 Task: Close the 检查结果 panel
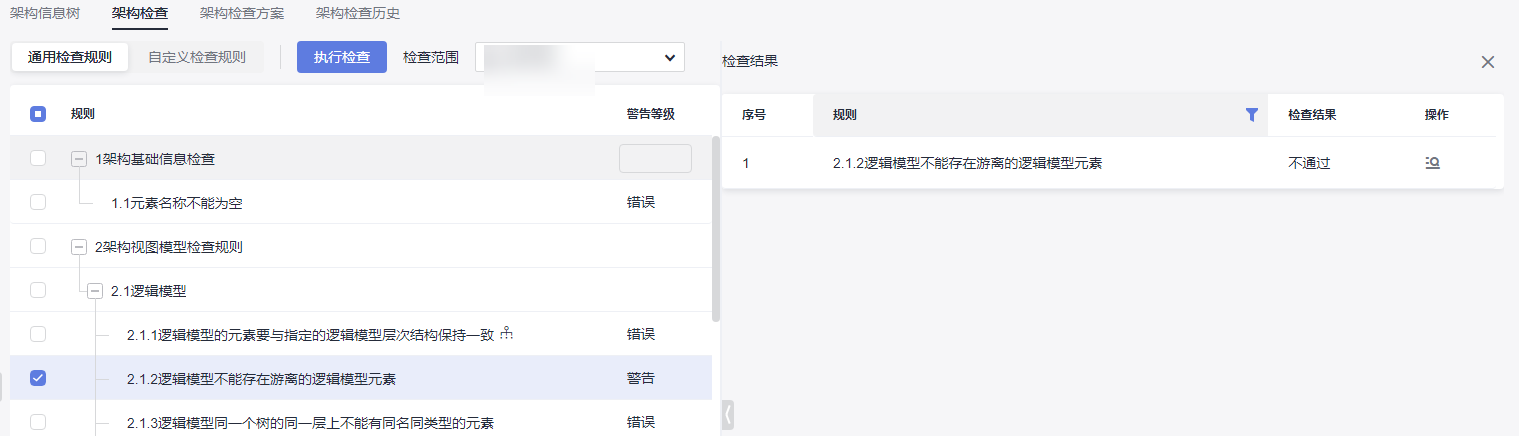coord(1488,62)
